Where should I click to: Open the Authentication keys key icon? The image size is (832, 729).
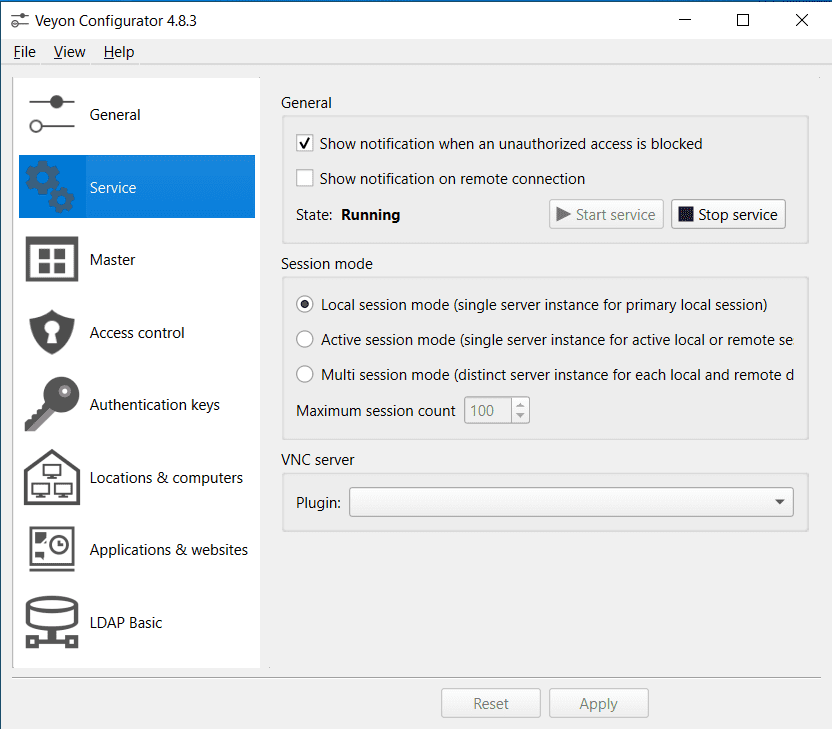point(52,405)
